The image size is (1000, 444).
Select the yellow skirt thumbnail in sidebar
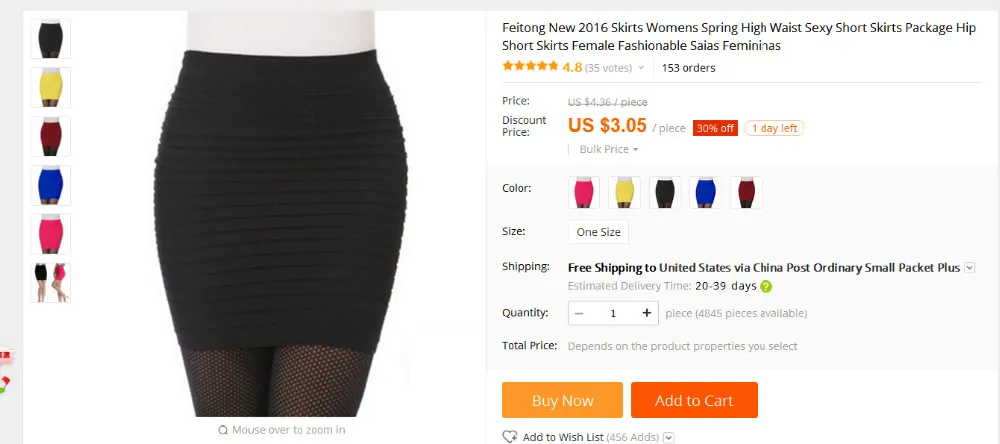[x=50, y=87]
